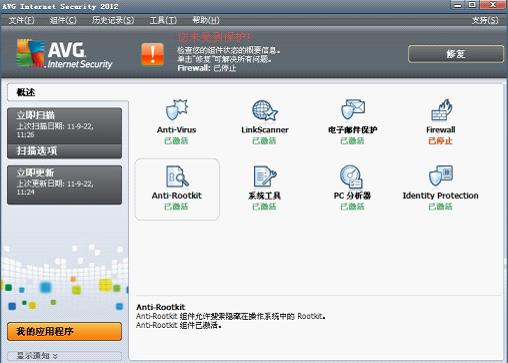This screenshot has width=508, height=363.
Task: Click the orange warning exclamation icon
Action: [153, 54]
